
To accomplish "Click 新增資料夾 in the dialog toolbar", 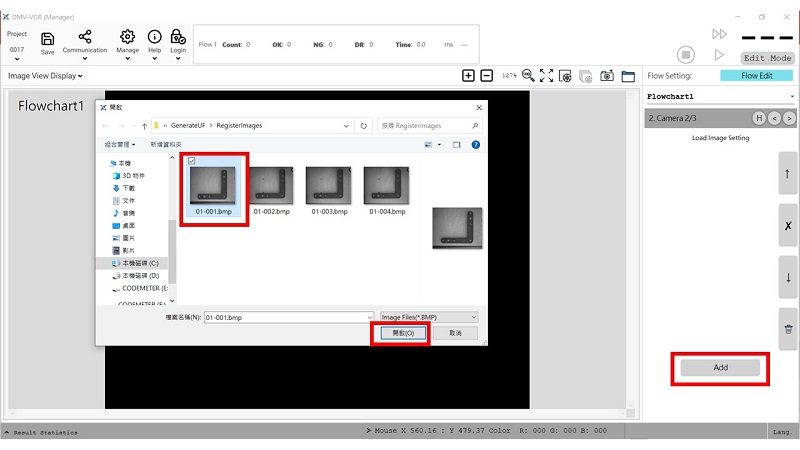I will click(166, 144).
